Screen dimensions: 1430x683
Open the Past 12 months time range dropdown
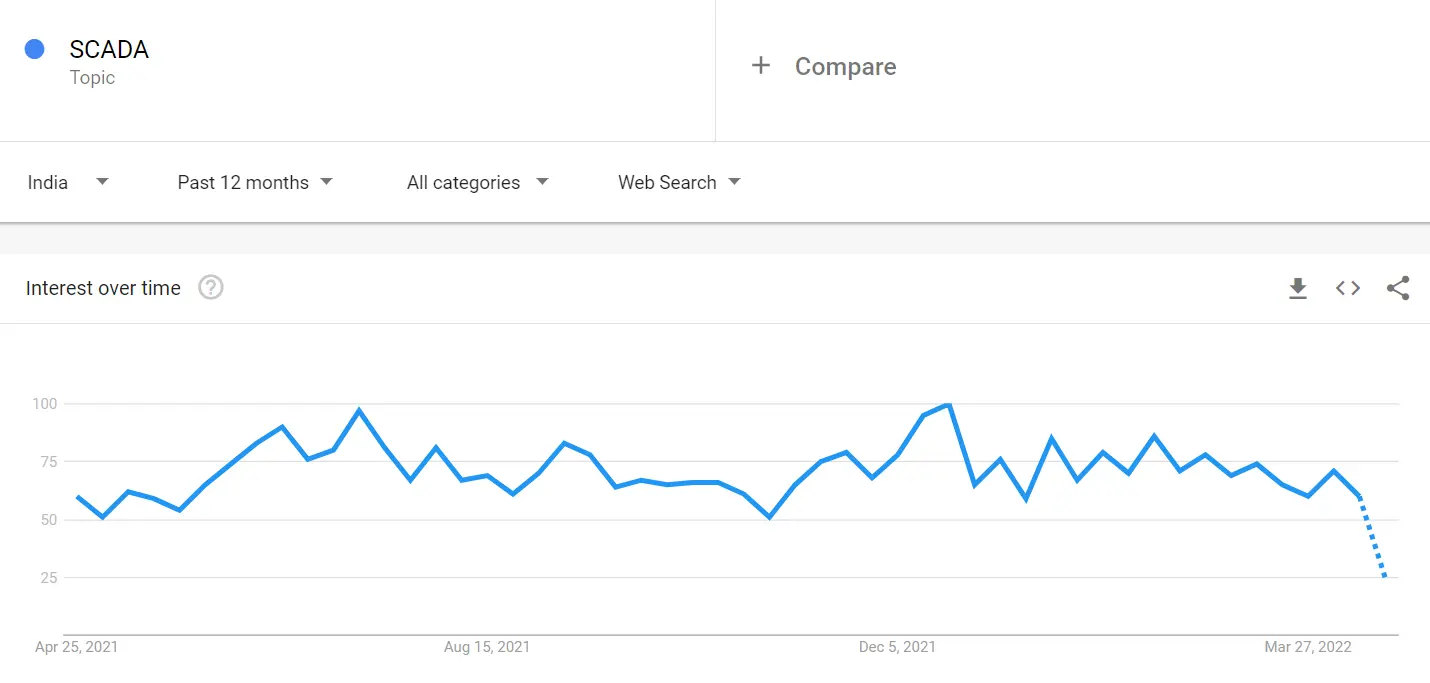(x=255, y=182)
